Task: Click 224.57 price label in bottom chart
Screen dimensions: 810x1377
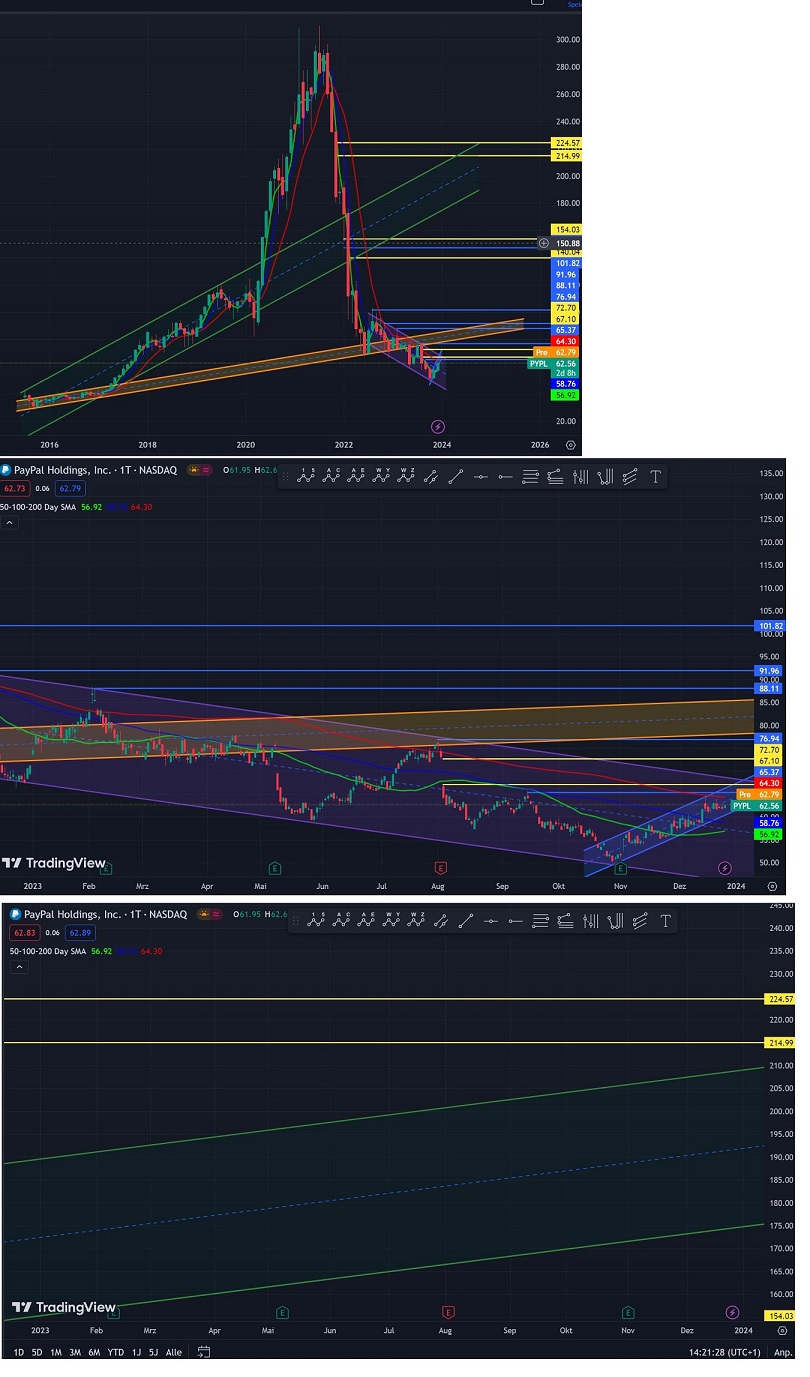Action: coord(780,999)
